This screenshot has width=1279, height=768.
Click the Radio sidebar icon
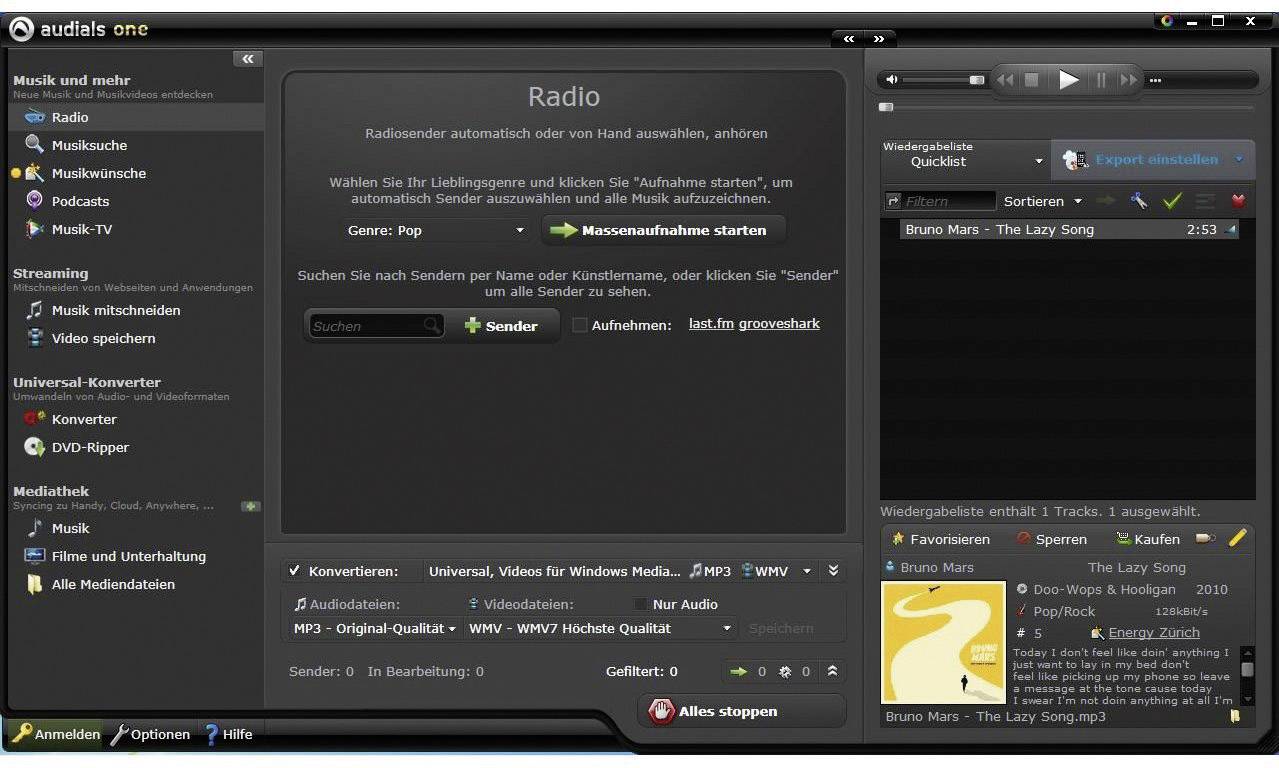pyautogui.click(x=35, y=117)
